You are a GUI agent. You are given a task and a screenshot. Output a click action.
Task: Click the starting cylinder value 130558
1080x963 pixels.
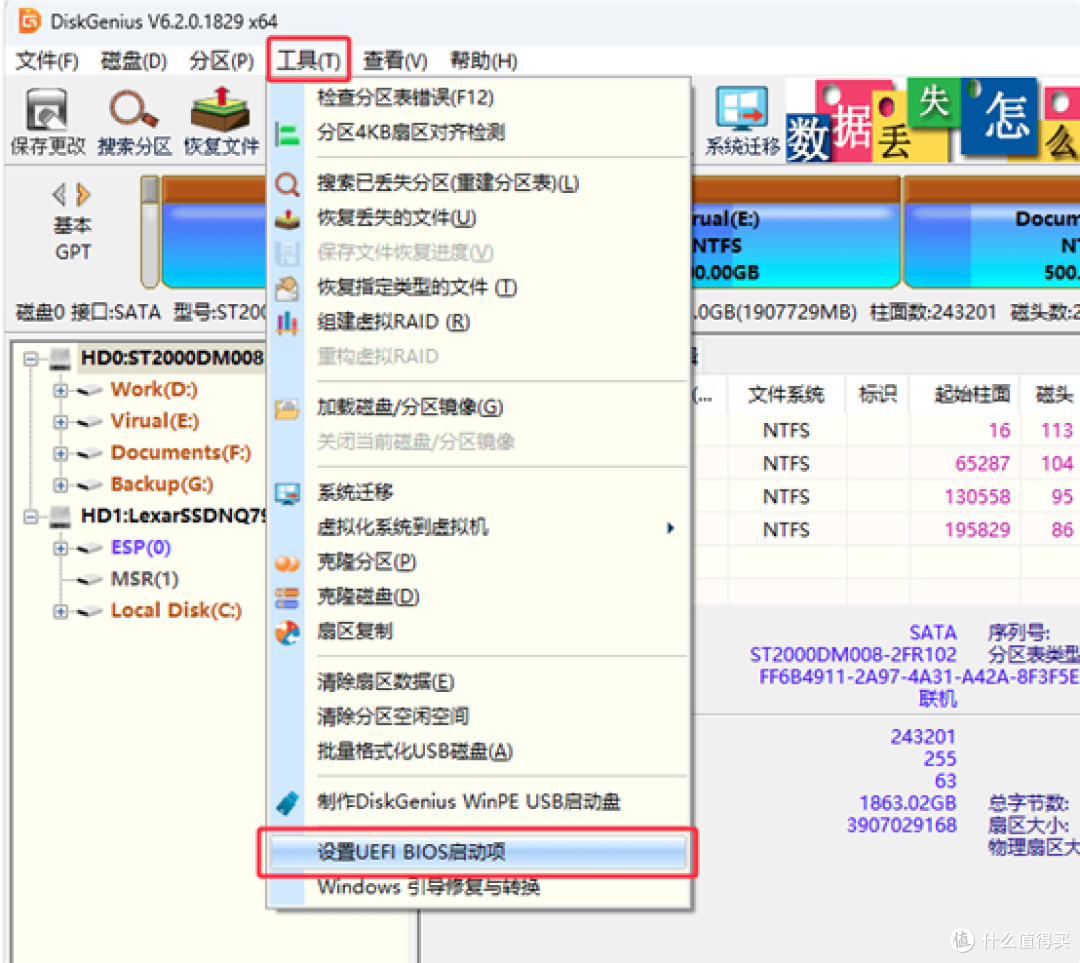[977, 497]
